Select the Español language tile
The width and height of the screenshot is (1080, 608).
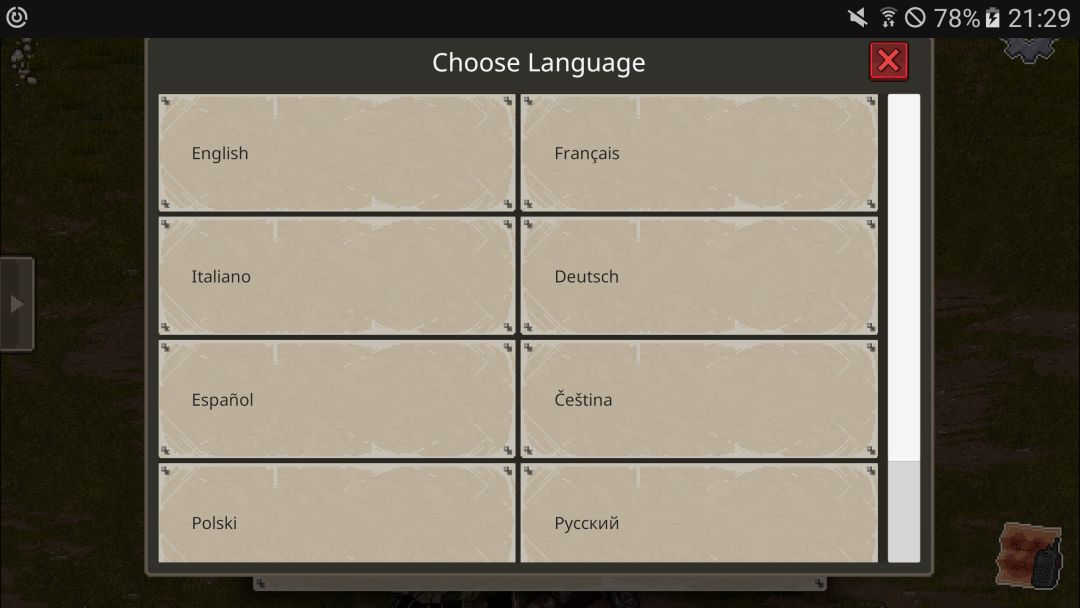[x=337, y=399]
